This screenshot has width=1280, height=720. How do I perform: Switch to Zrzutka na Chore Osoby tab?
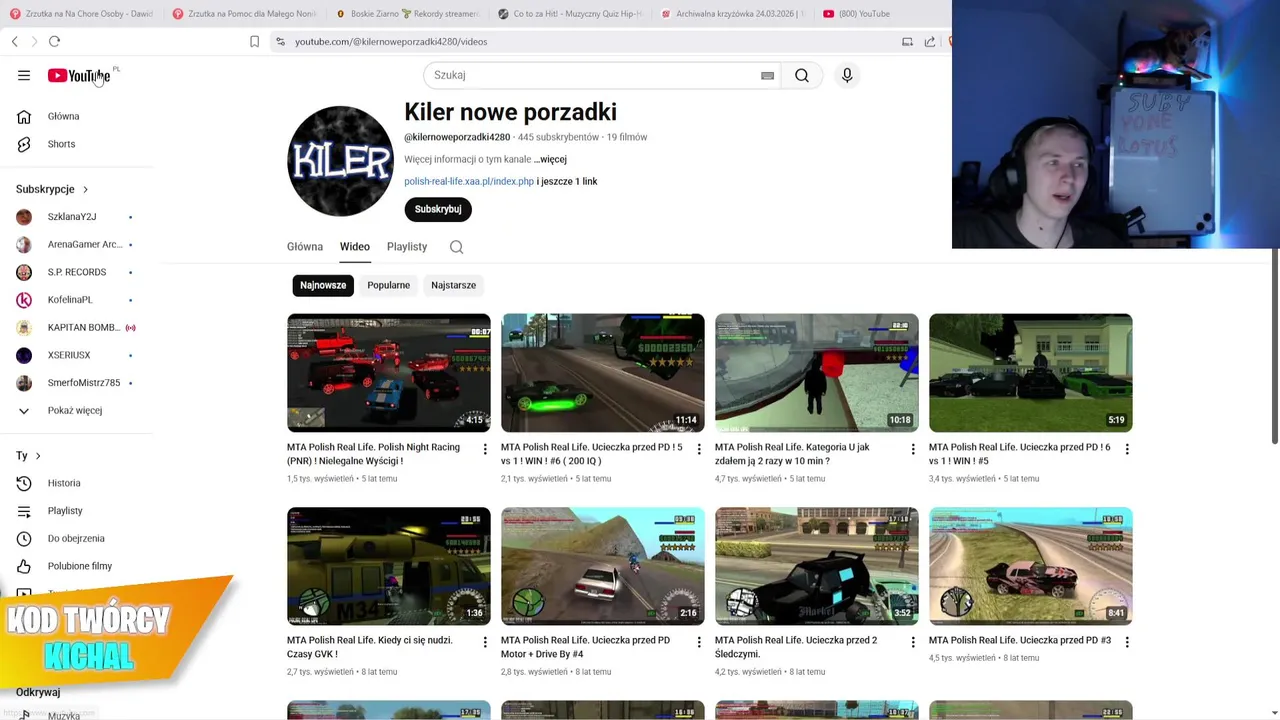point(81,14)
